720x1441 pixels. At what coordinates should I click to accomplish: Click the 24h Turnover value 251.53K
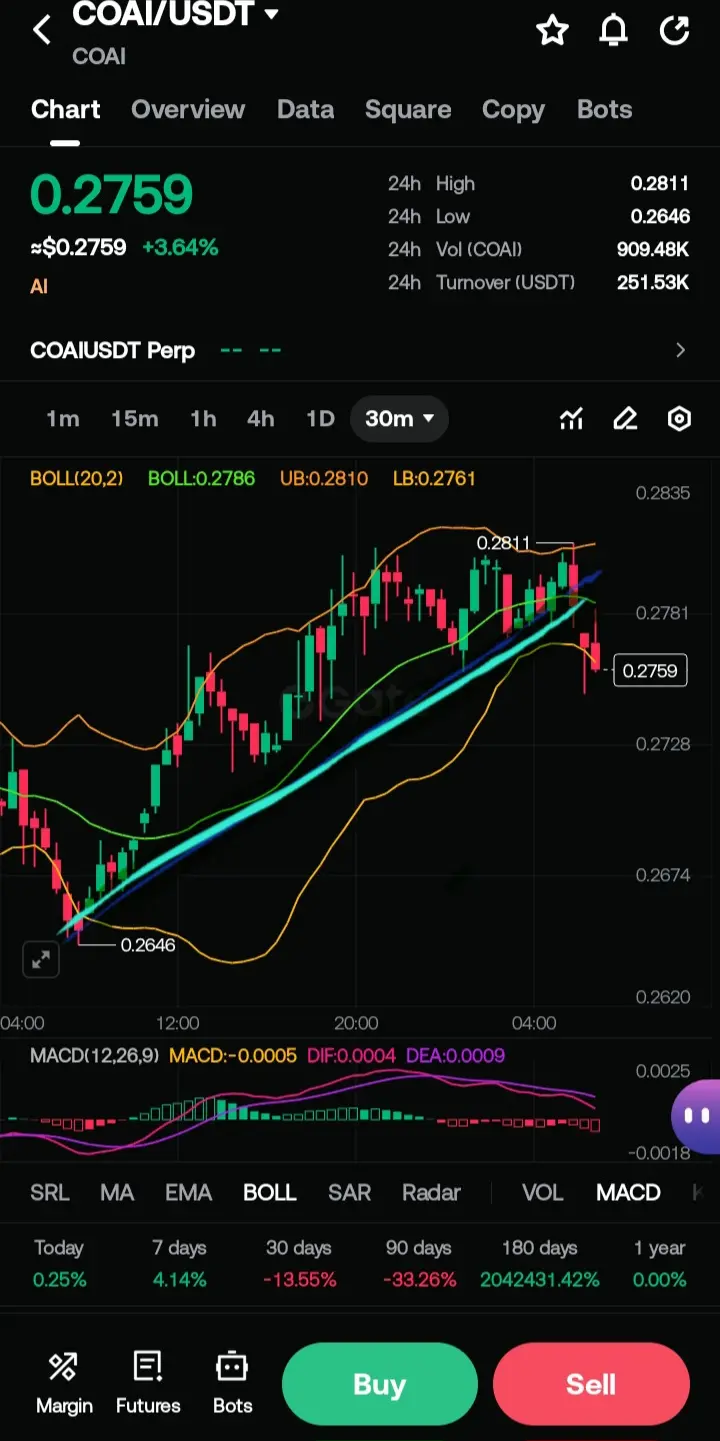[653, 283]
